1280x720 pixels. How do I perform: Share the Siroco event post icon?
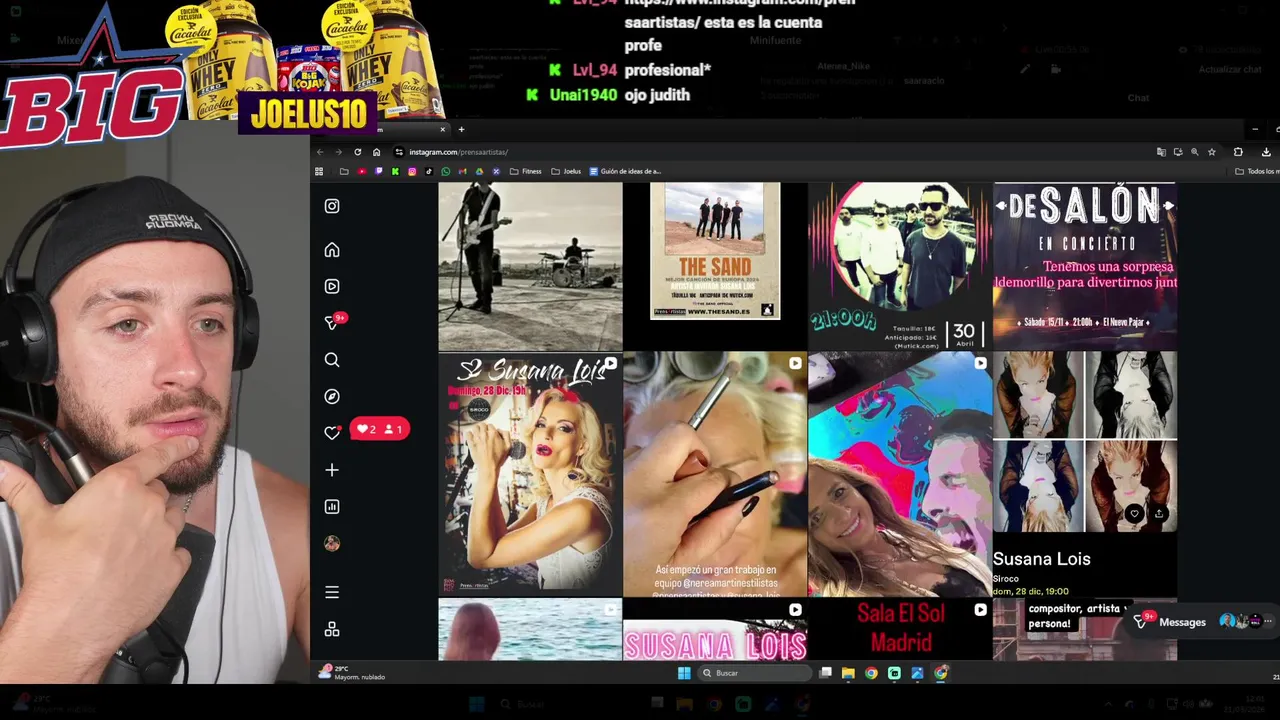(1159, 514)
